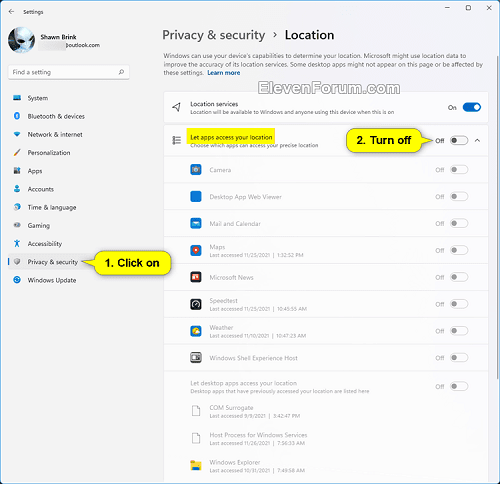
Task: Click the Windows Explorer folder icon
Action: coord(196,465)
